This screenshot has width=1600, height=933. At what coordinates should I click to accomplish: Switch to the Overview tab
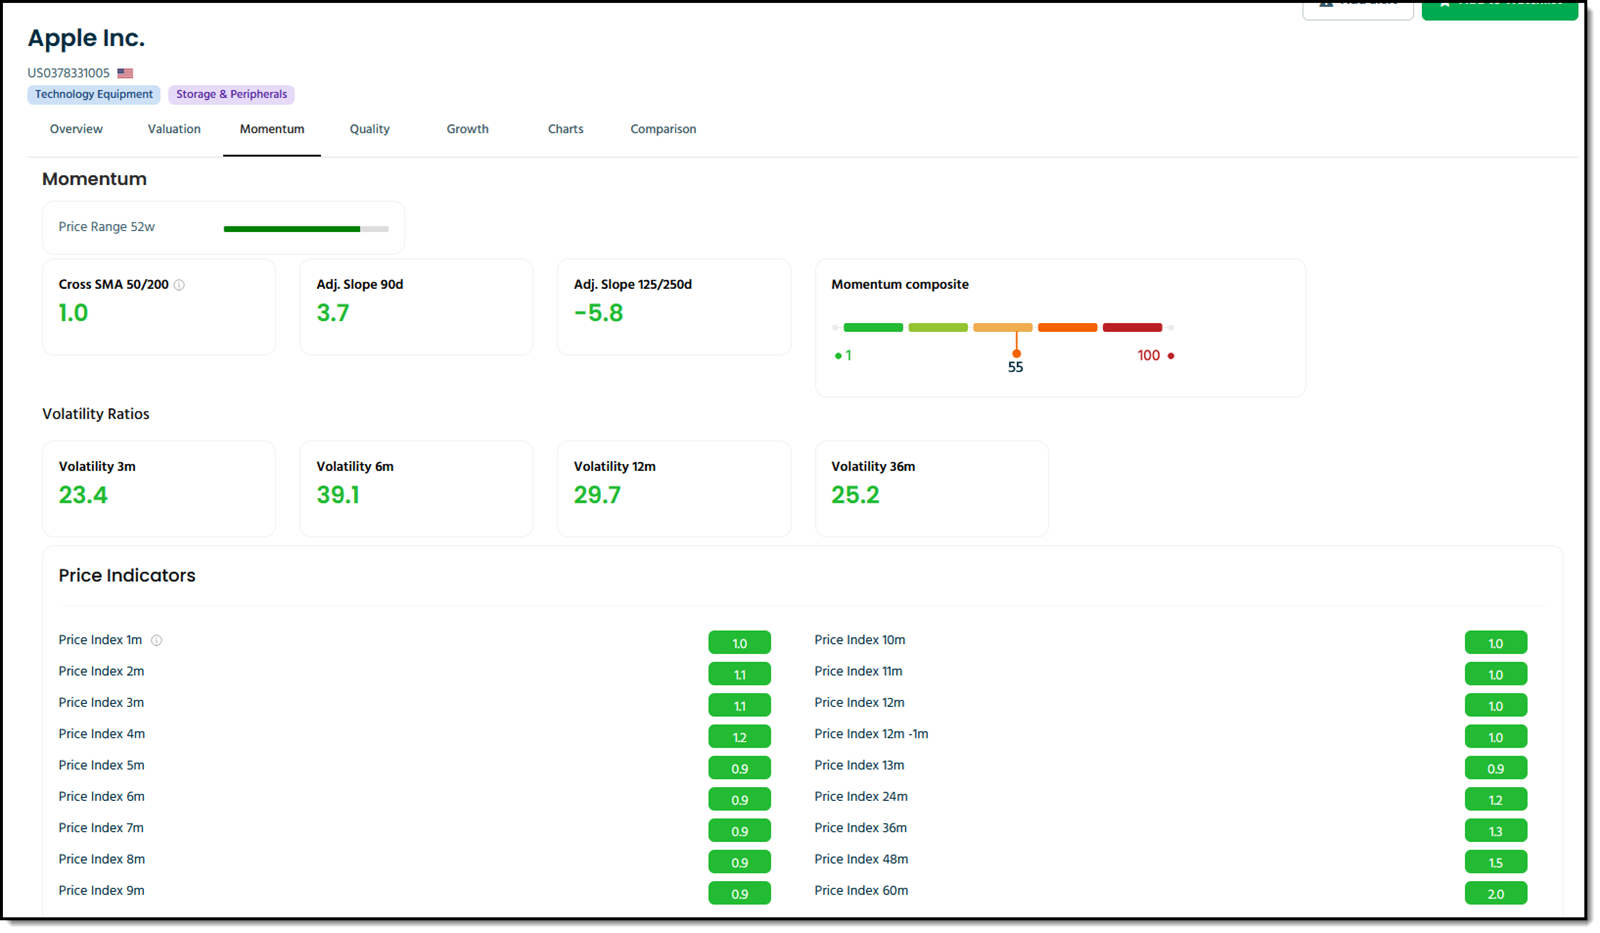click(76, 129)
